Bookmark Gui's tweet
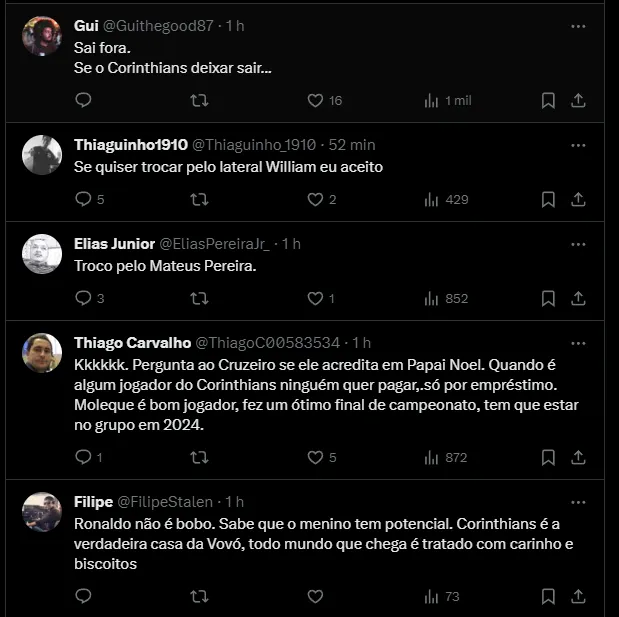Screen dimensions: 619x617 pos(548,100)
